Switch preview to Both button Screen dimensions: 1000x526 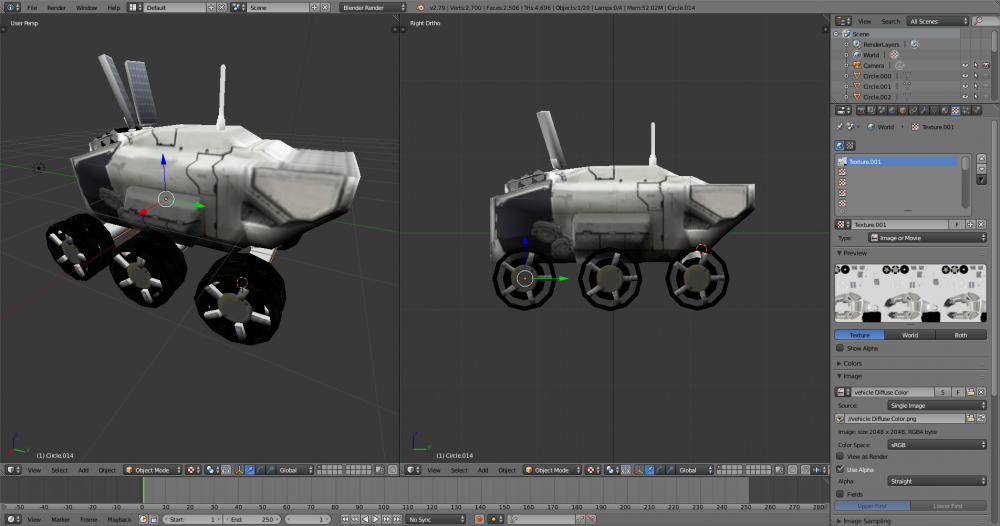point(960,335)
